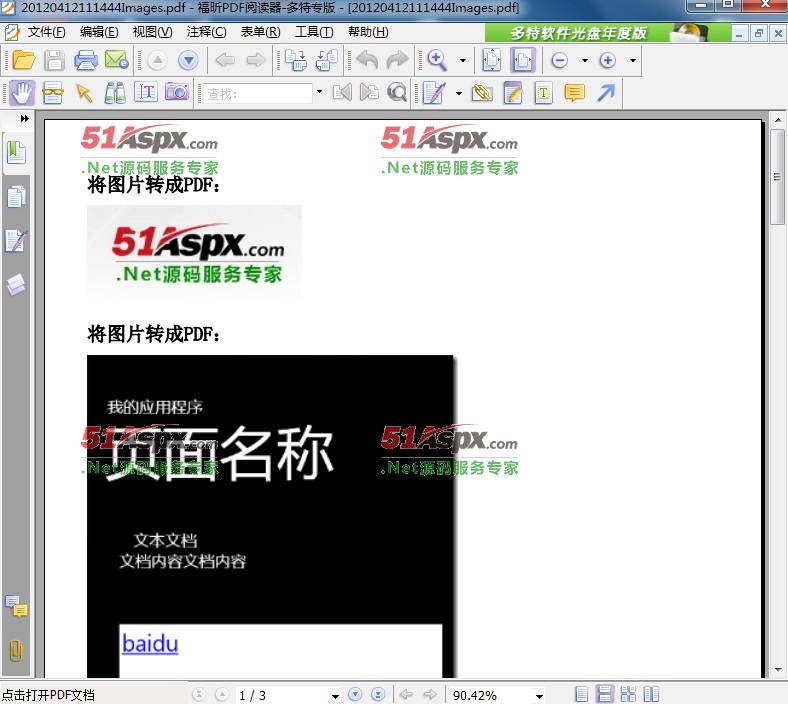Send the PDF by email icon

click(x=117, y=60)
